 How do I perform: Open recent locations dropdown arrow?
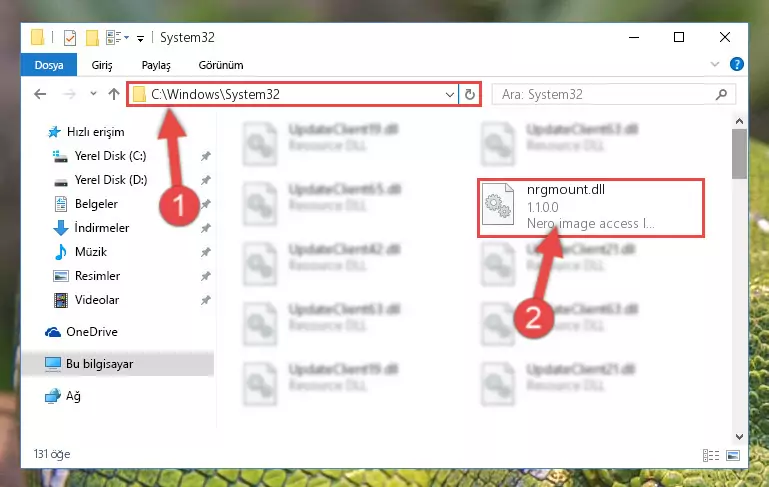pyautogui.click(x=93, y=94)
